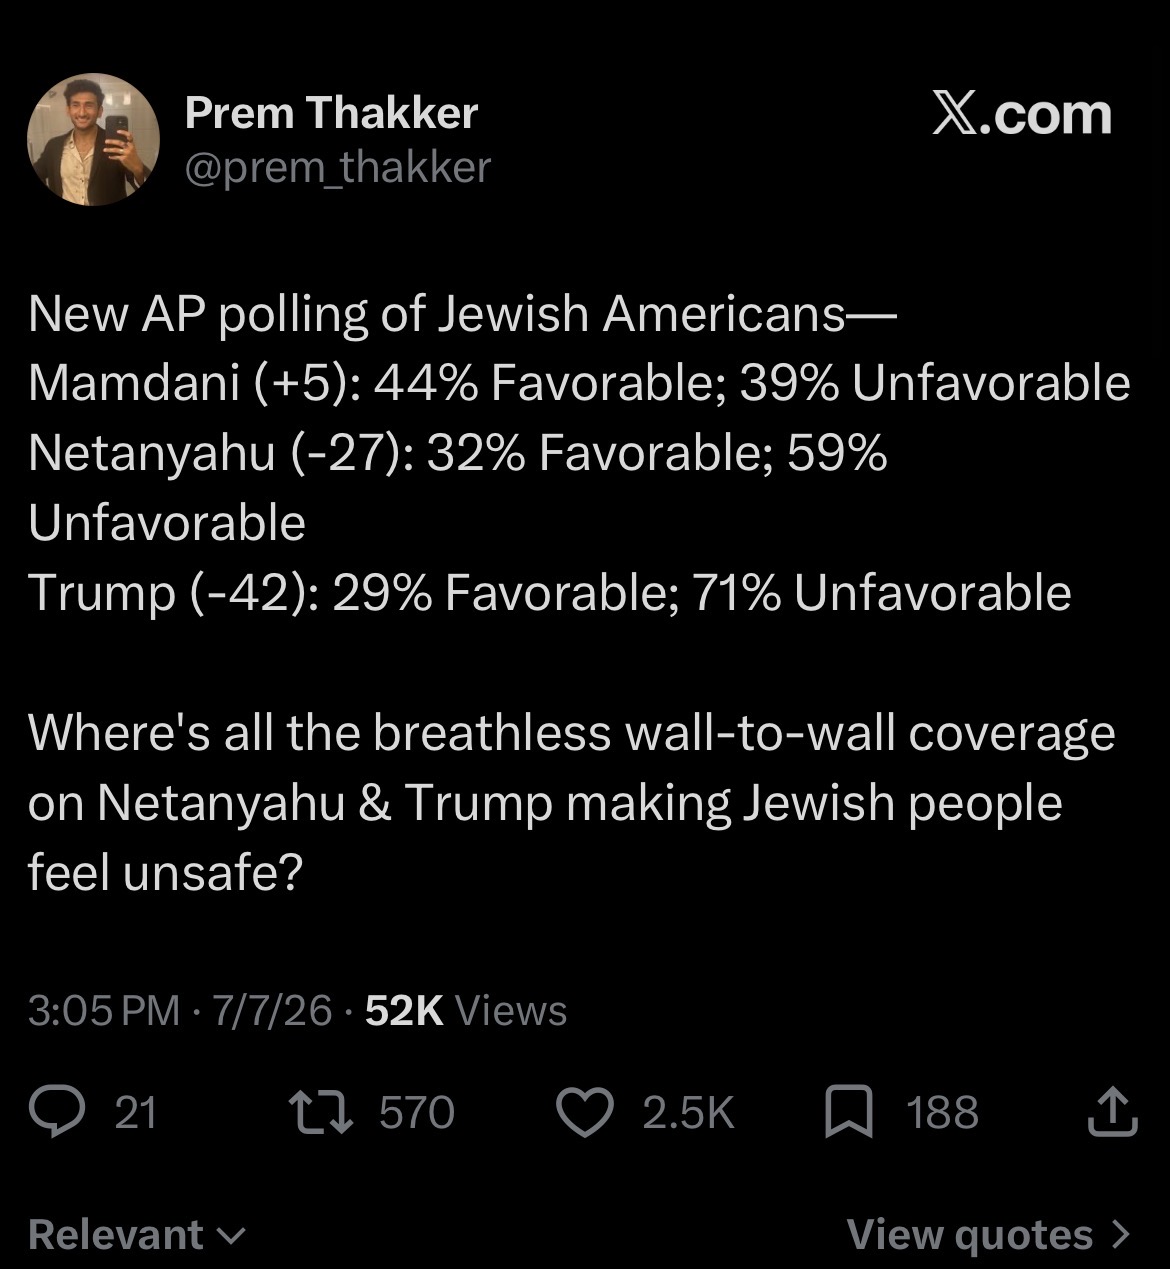Click the 2.5K likes count
Viewport: 1170px width, 1269px height.
tap(688, 1112)
